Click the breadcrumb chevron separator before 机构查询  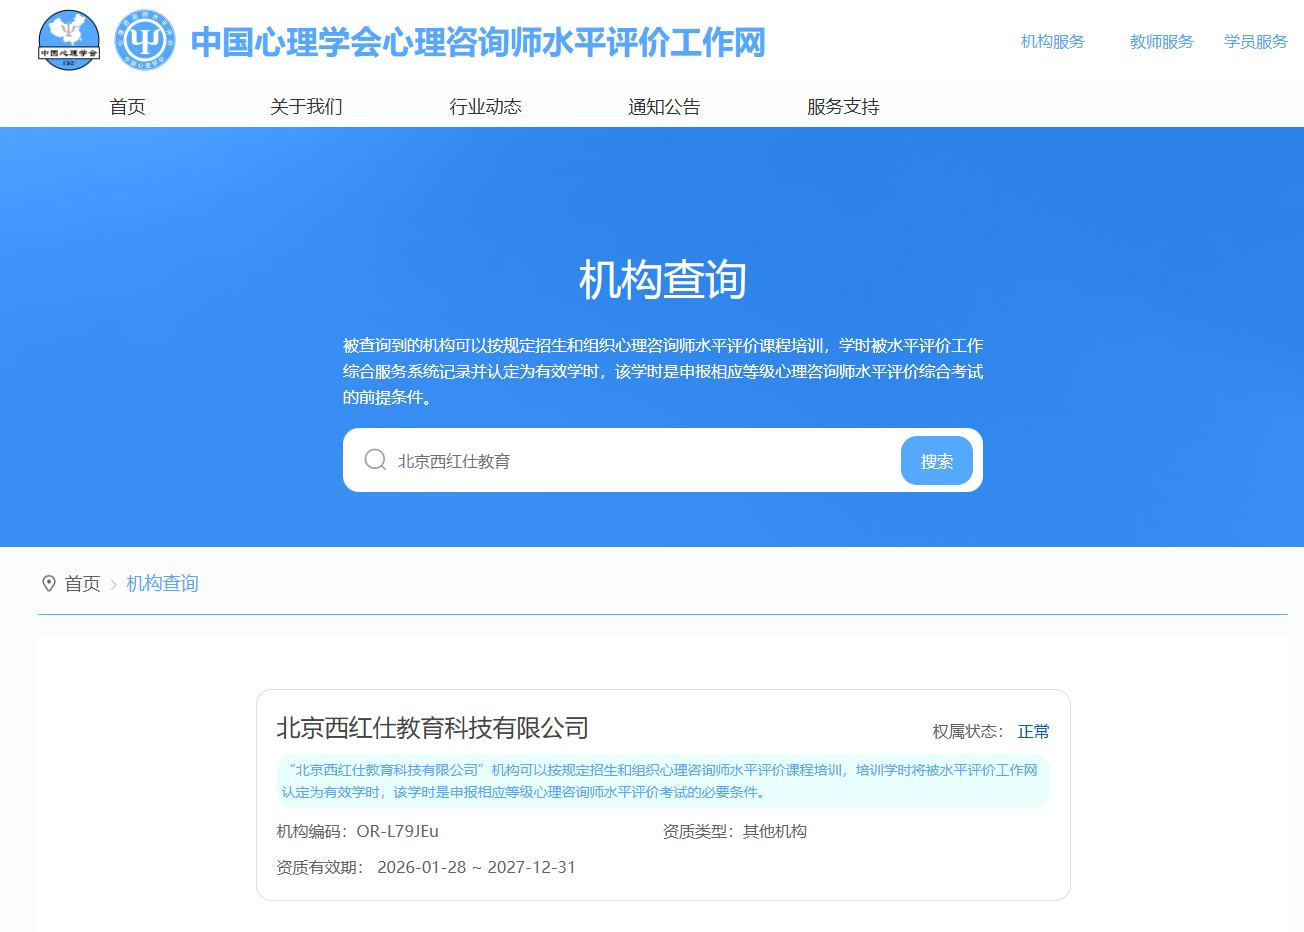click(113, 584)
